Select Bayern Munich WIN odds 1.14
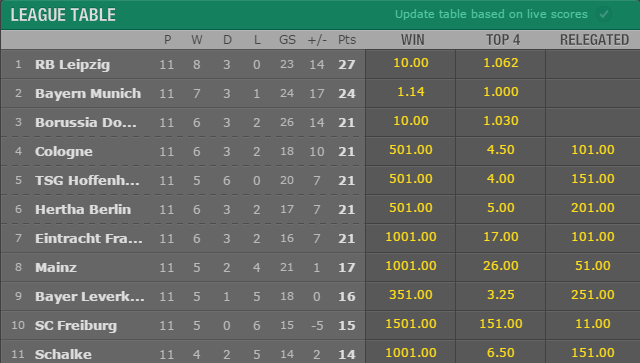Screen dimensions: 640x363 click(x=411, y=92)
